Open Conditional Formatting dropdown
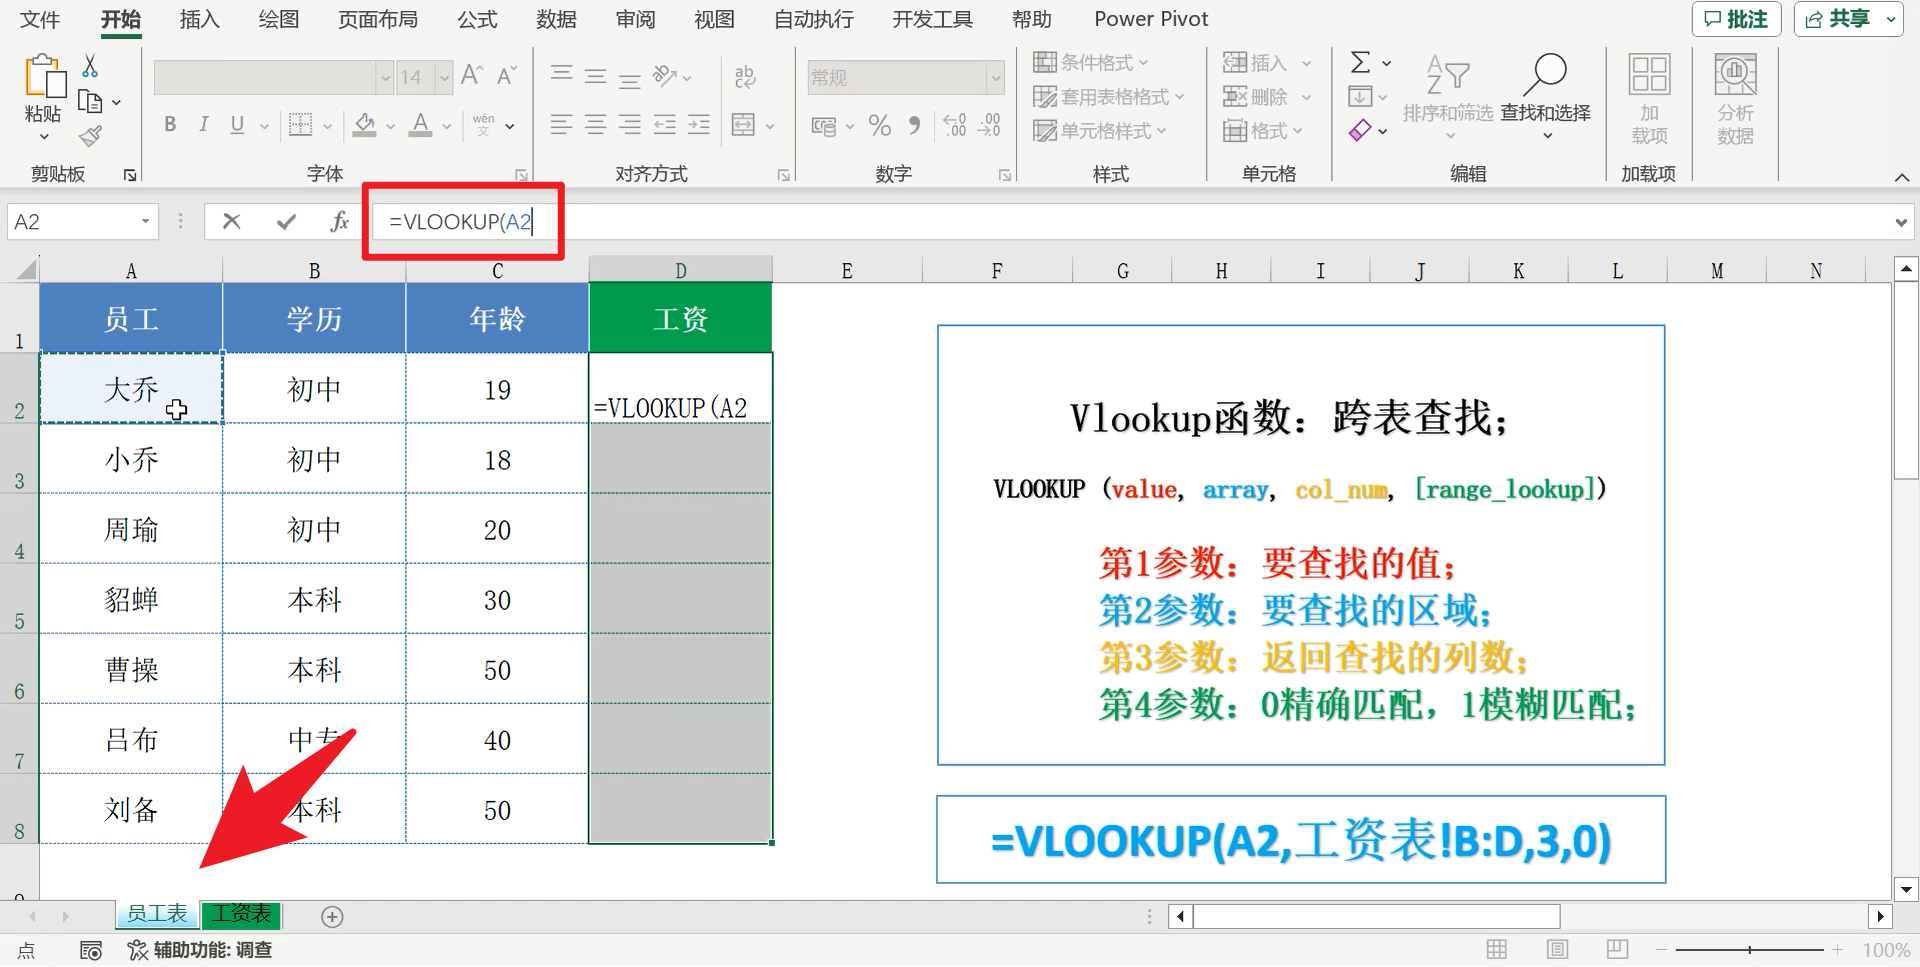This screenshot has height=967, width=1920. [x=1091, y=63]
